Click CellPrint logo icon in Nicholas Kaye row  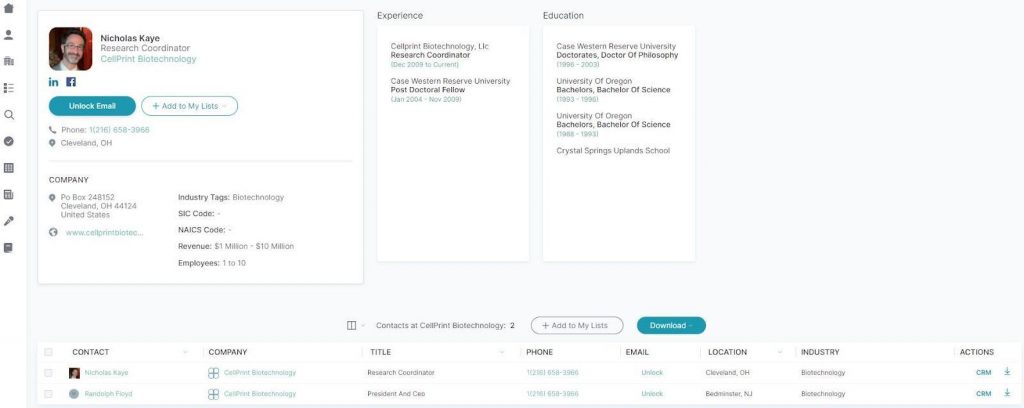coord(213,373)
